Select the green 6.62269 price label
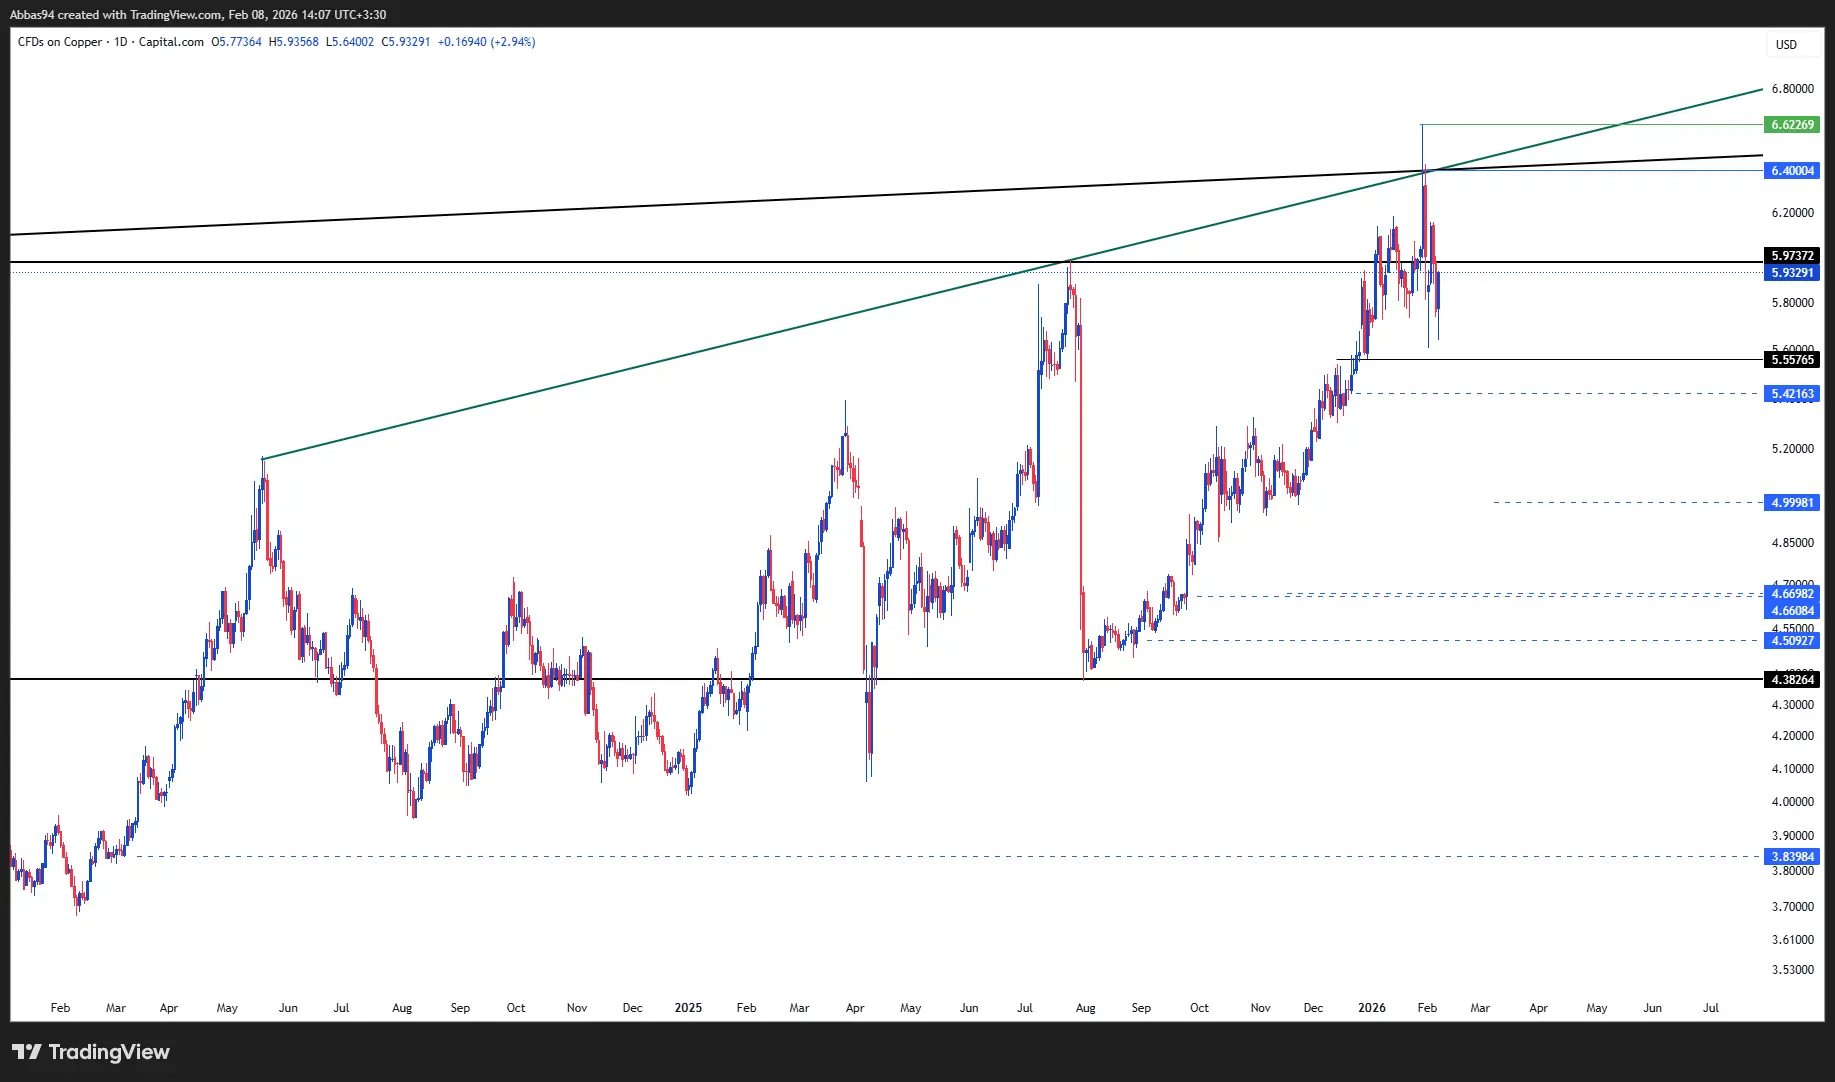 [x=1792, y=125]
